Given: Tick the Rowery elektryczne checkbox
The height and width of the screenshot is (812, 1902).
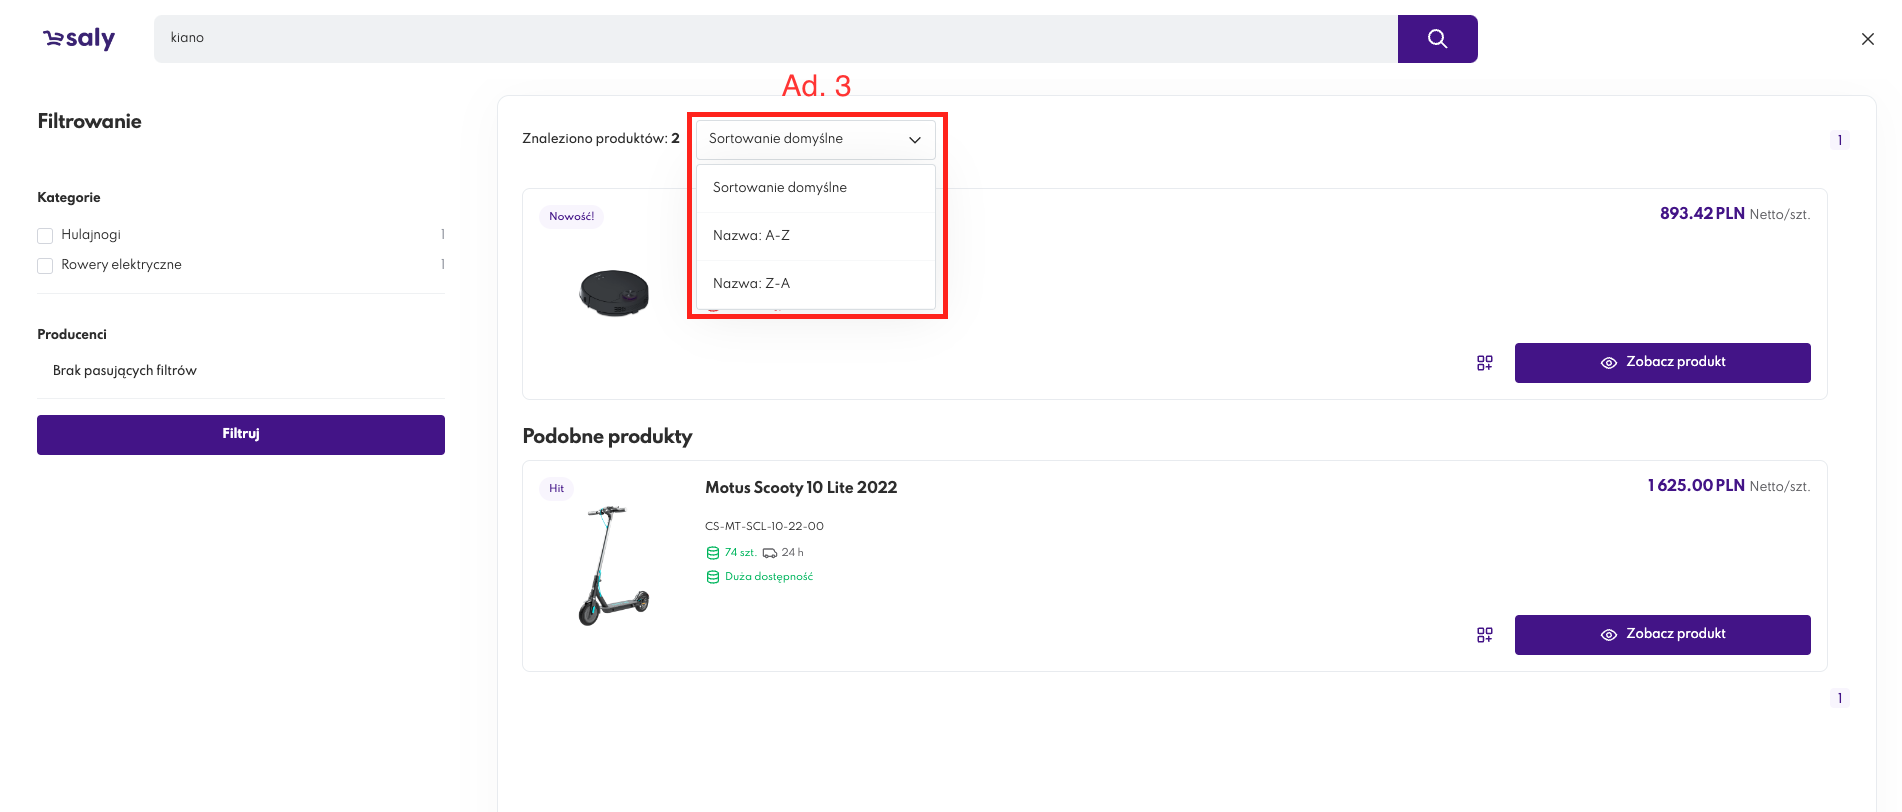Looking at the screenshot, I should 45,266.
